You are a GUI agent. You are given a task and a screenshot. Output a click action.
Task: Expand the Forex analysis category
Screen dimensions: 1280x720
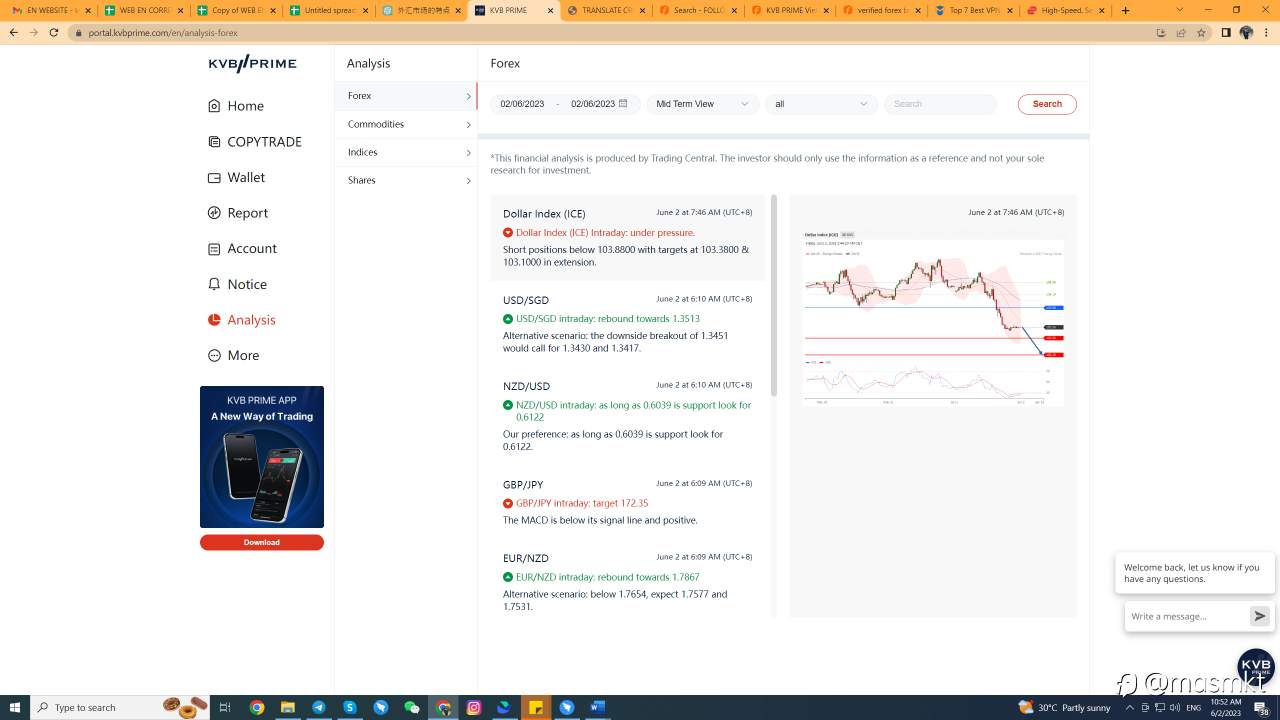point(406,96)
